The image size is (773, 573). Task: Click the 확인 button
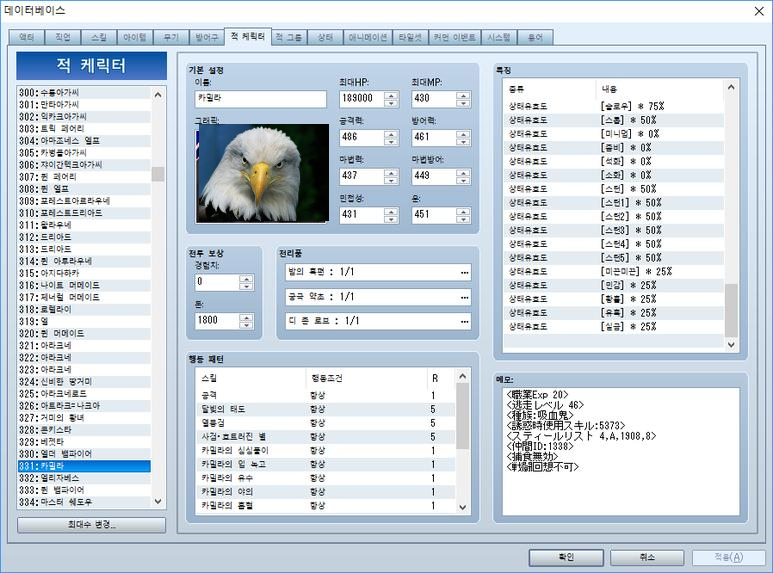point(566,557)
